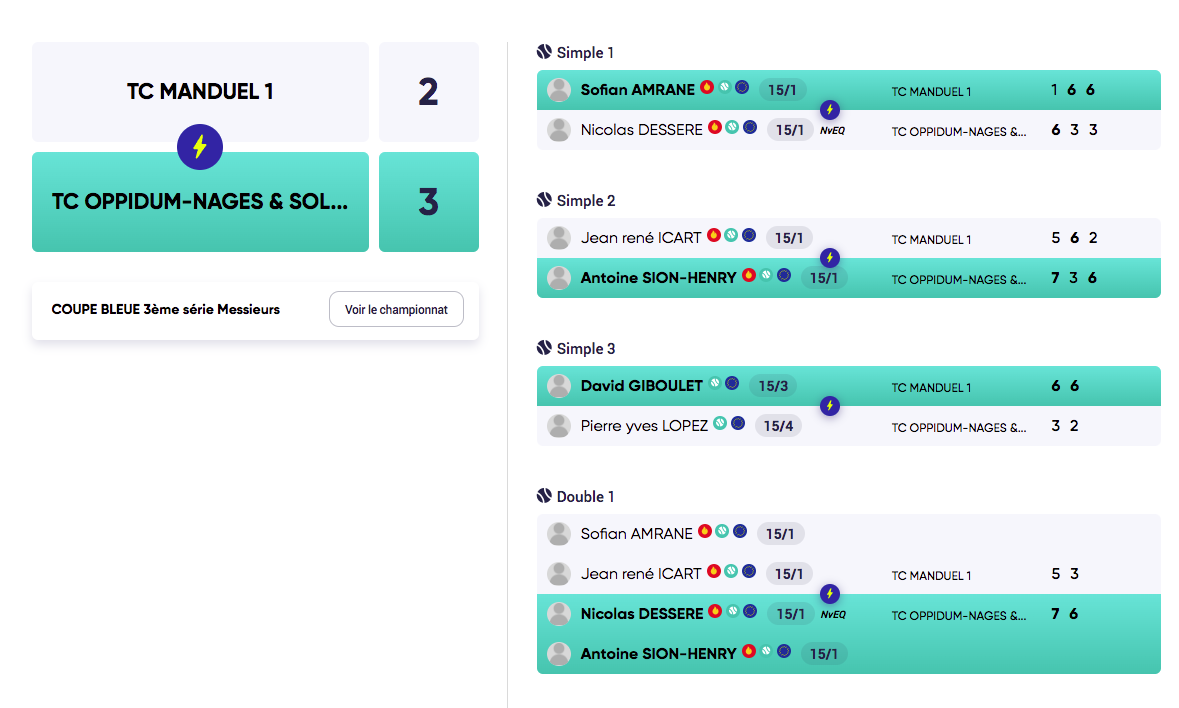Screen dimensions: 1179x708
Task: Click the Double 1 lightning bolt badge
Action: click(829, 594)
